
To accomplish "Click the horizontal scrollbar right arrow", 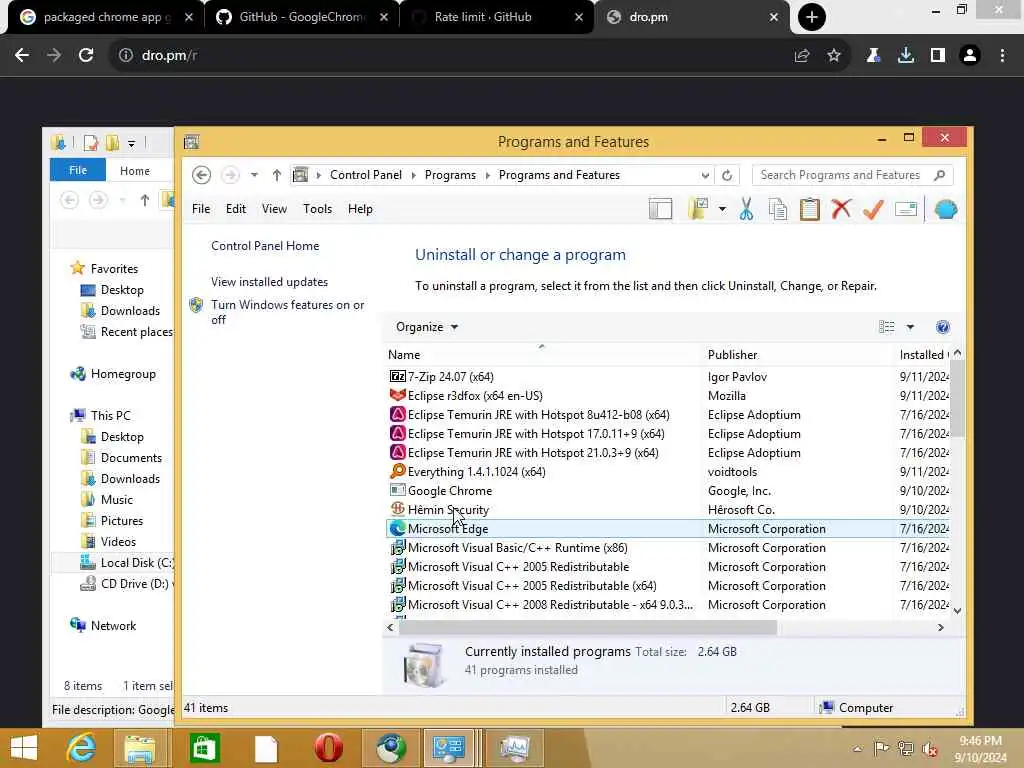I will point(940,628).
